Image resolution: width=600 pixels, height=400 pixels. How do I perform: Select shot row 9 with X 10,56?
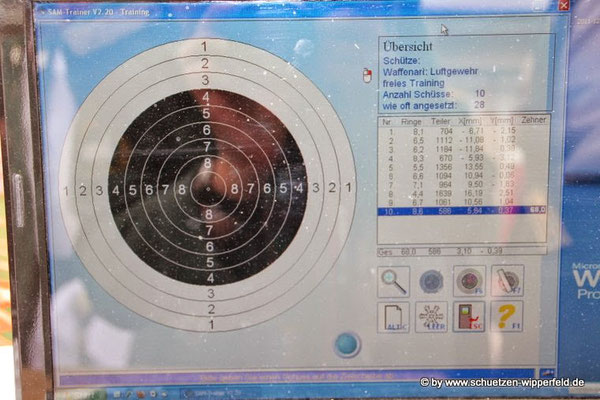pos(461,202)
